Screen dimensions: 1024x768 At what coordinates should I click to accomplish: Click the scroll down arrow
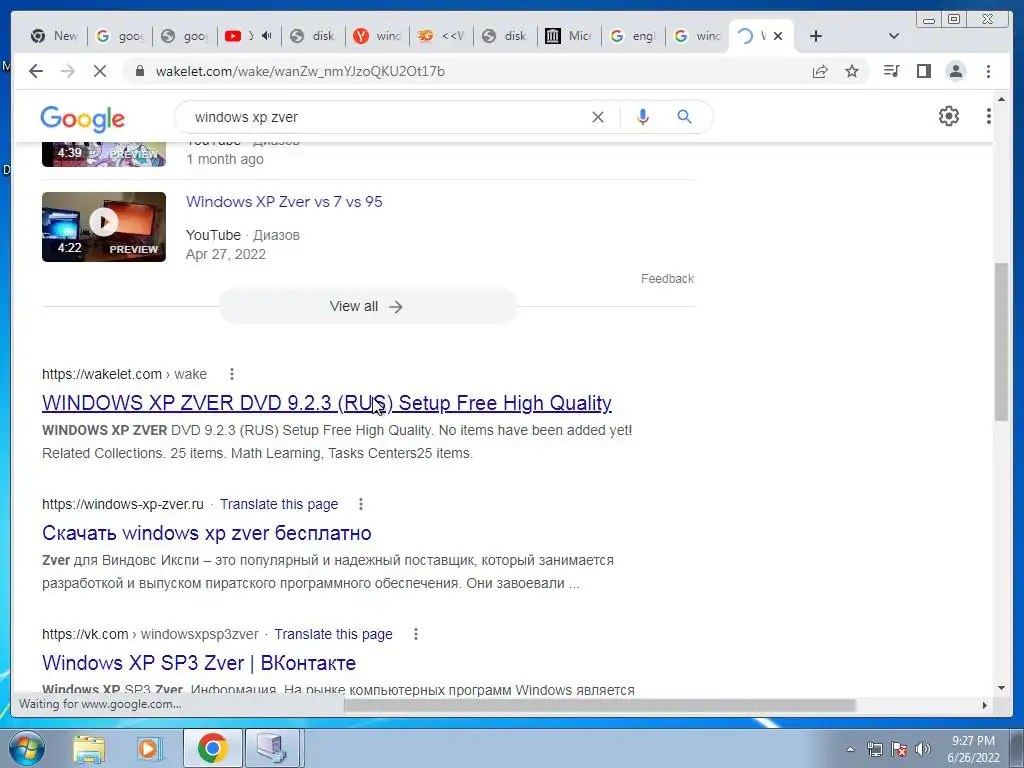tap(1001, 688)
